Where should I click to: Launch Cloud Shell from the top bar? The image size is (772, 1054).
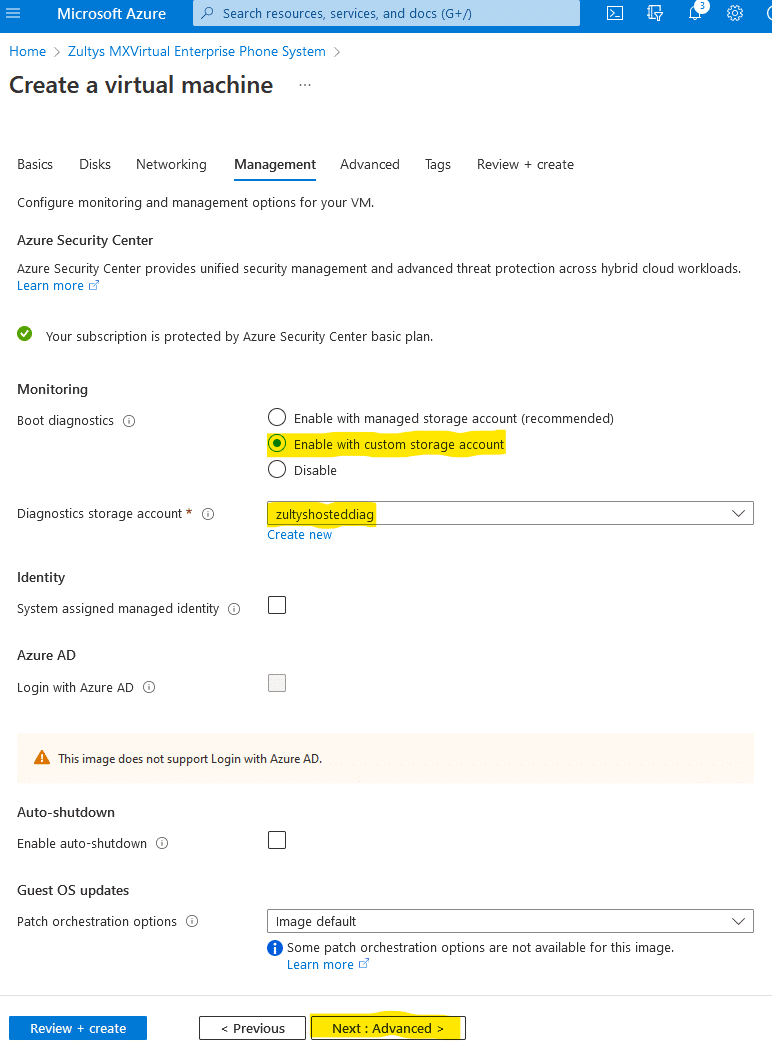point(615,13)
